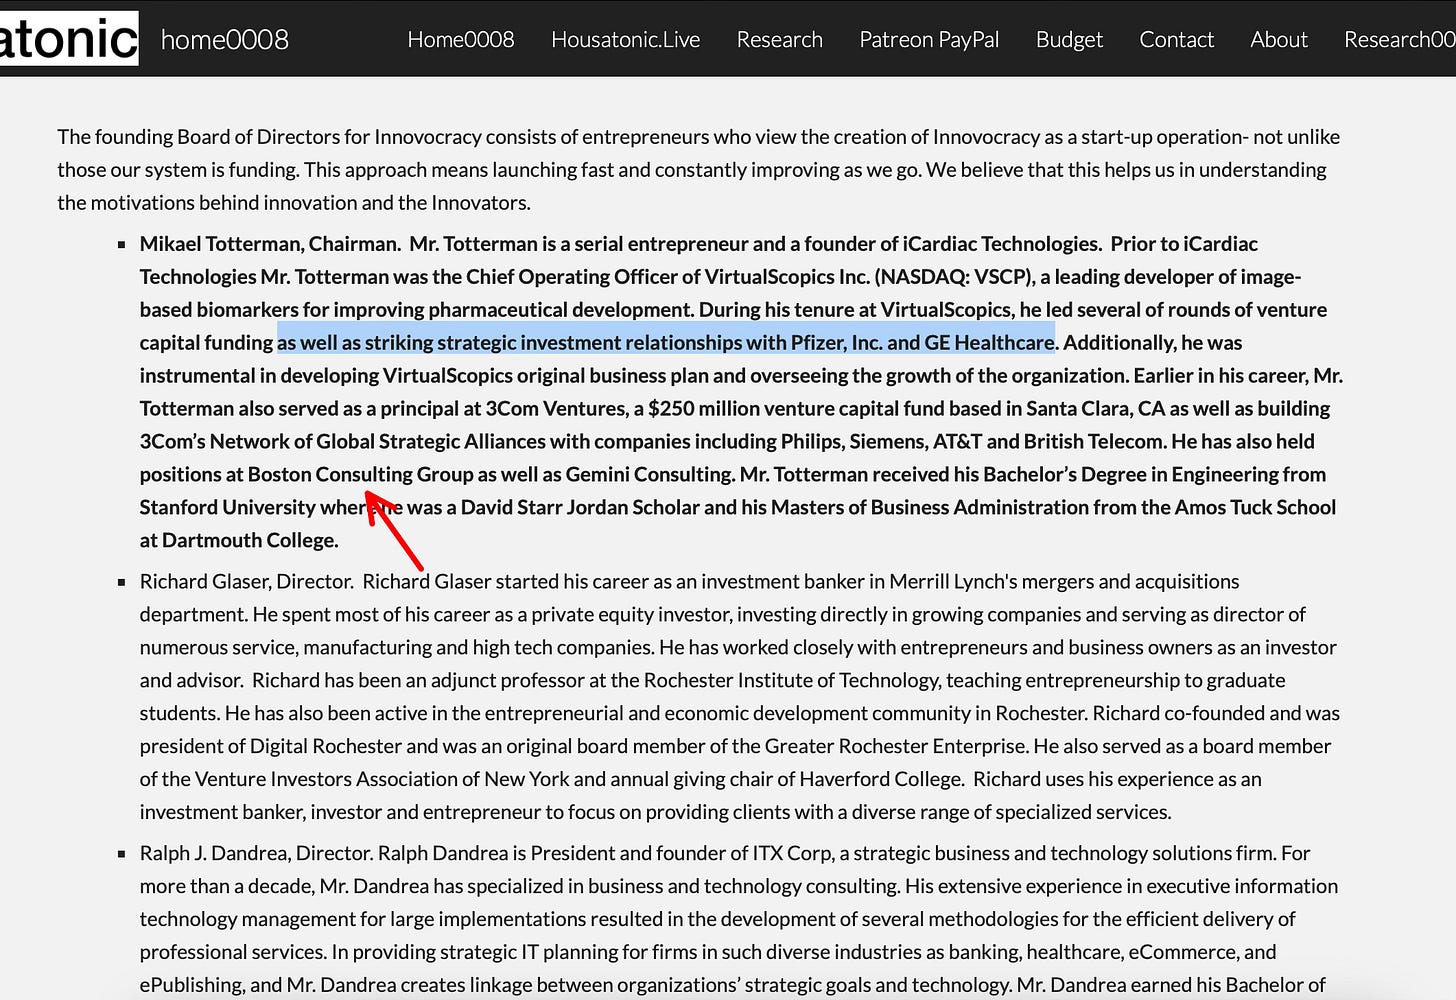1456x1000 pixels.
Task: Click the words 'Greater Rochester Enterprise'
Action: click(896, 746)
